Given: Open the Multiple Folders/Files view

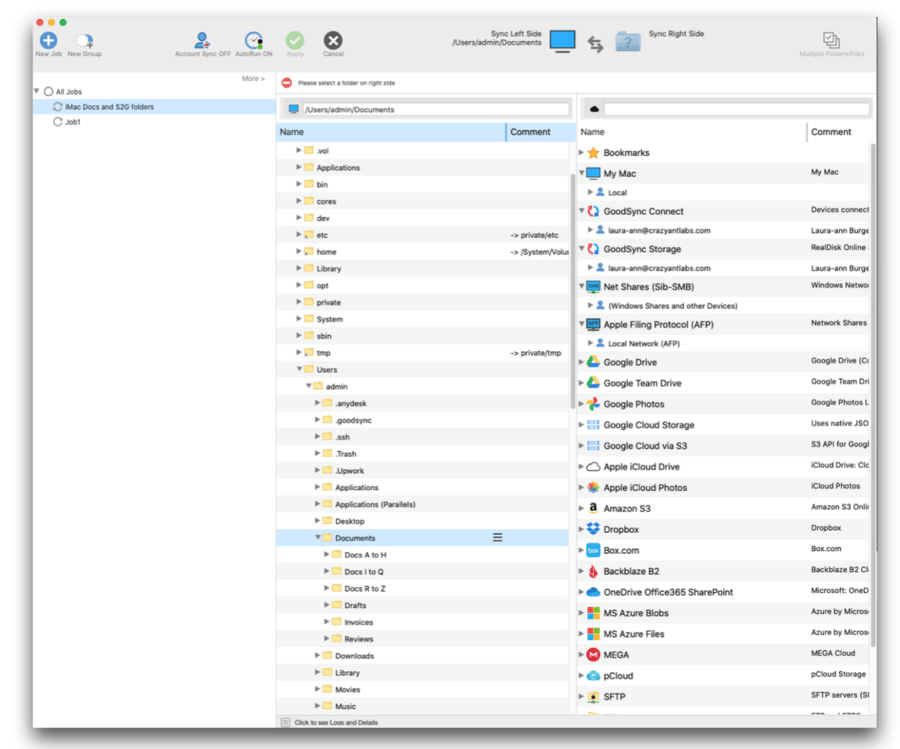Looking at the screenshot, I should click(x=830, y=40).
